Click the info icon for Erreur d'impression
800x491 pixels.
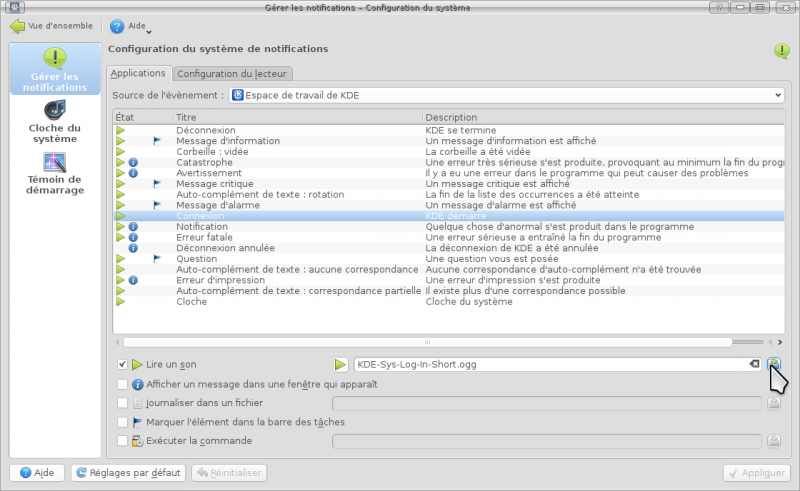[x=133, y=280]
